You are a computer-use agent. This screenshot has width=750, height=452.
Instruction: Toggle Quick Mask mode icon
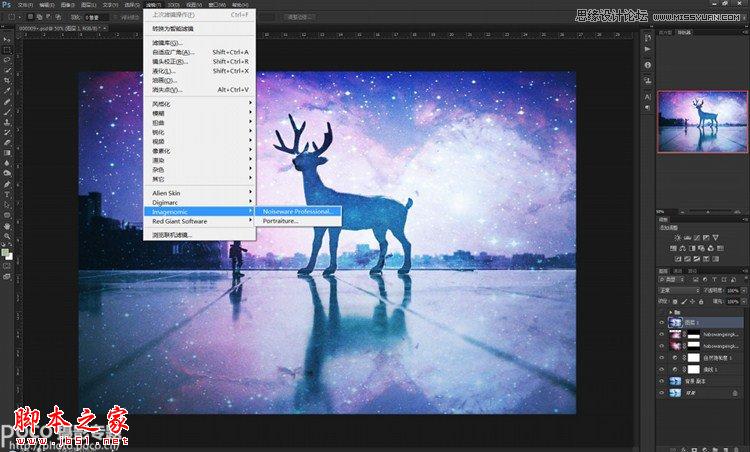click(7, 266)
